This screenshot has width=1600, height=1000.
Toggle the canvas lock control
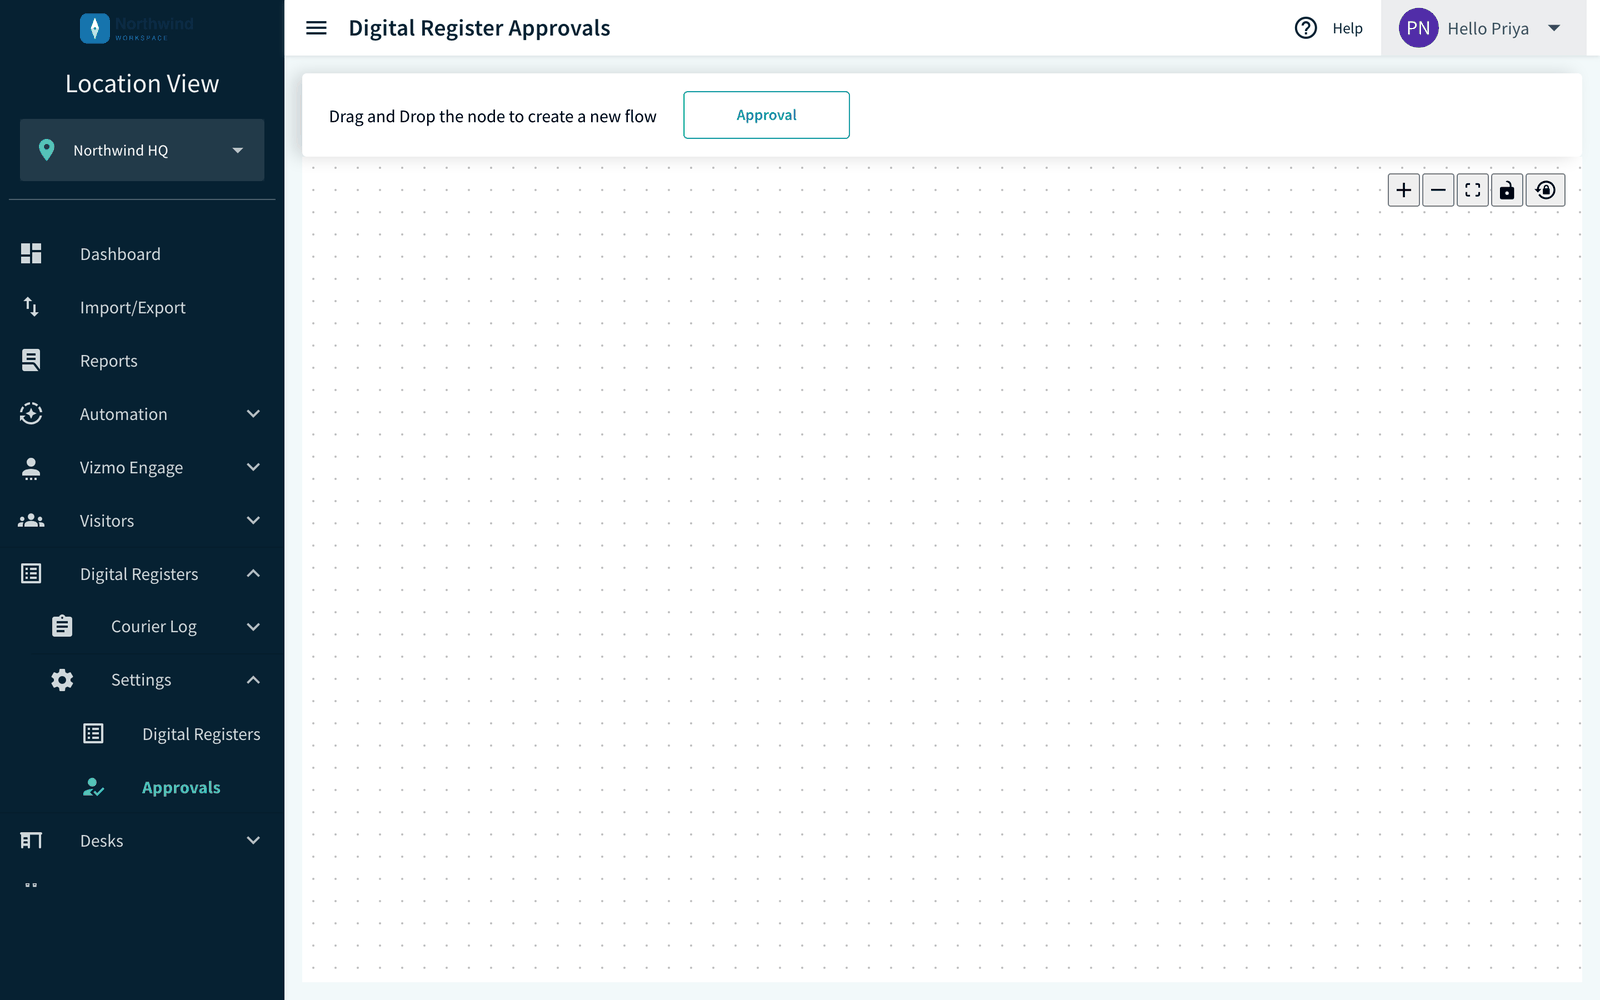[1507, 190]
